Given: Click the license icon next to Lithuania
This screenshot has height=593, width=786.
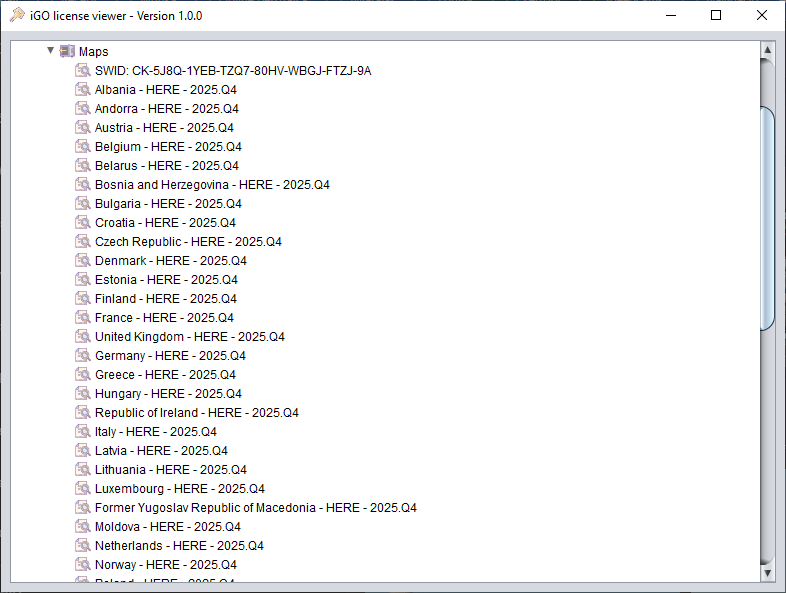Looking at the screenshot, I should click(x=83, y=470).
